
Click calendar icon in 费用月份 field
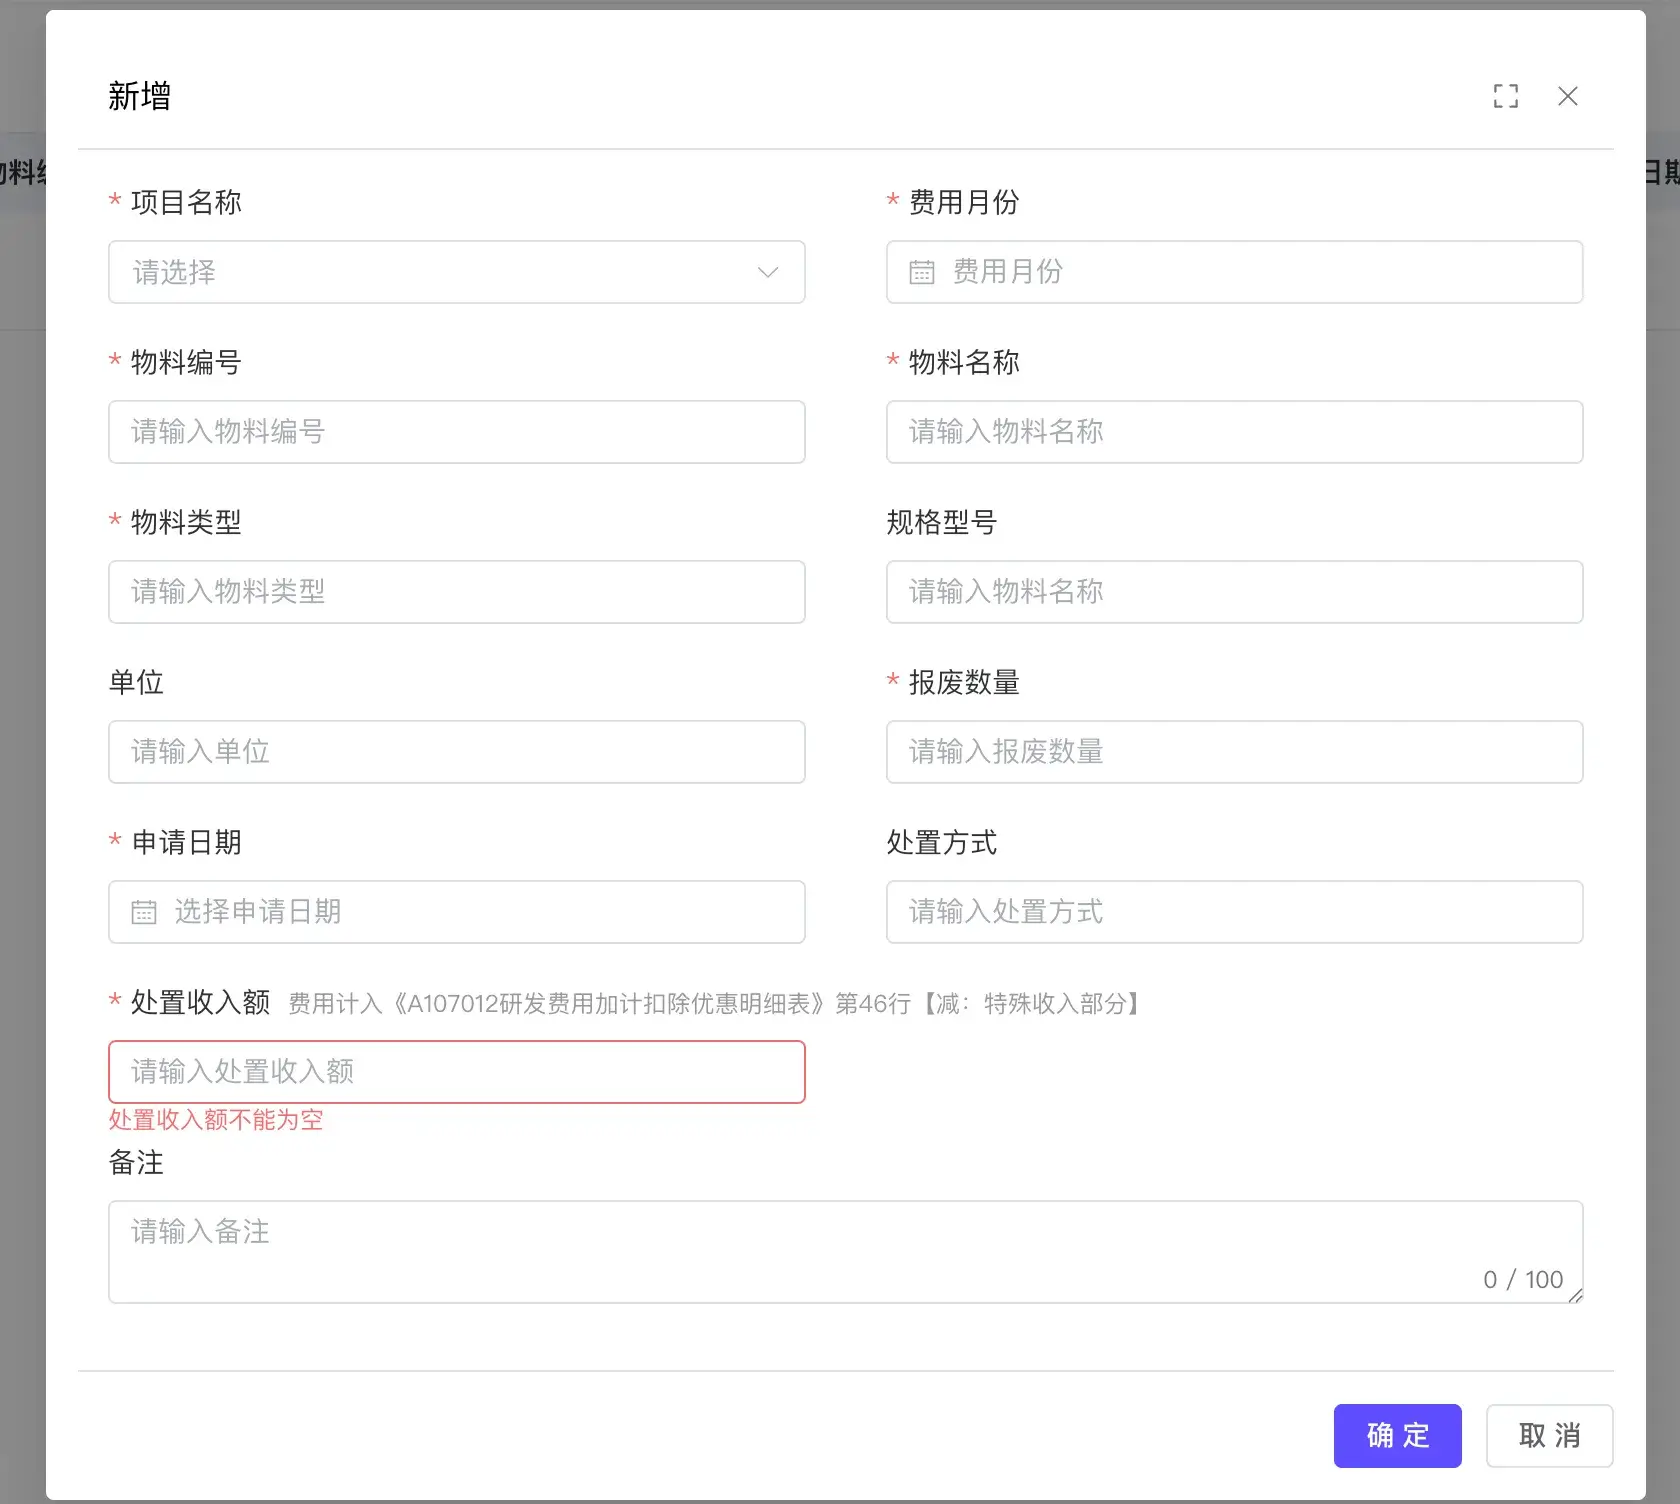921,272
